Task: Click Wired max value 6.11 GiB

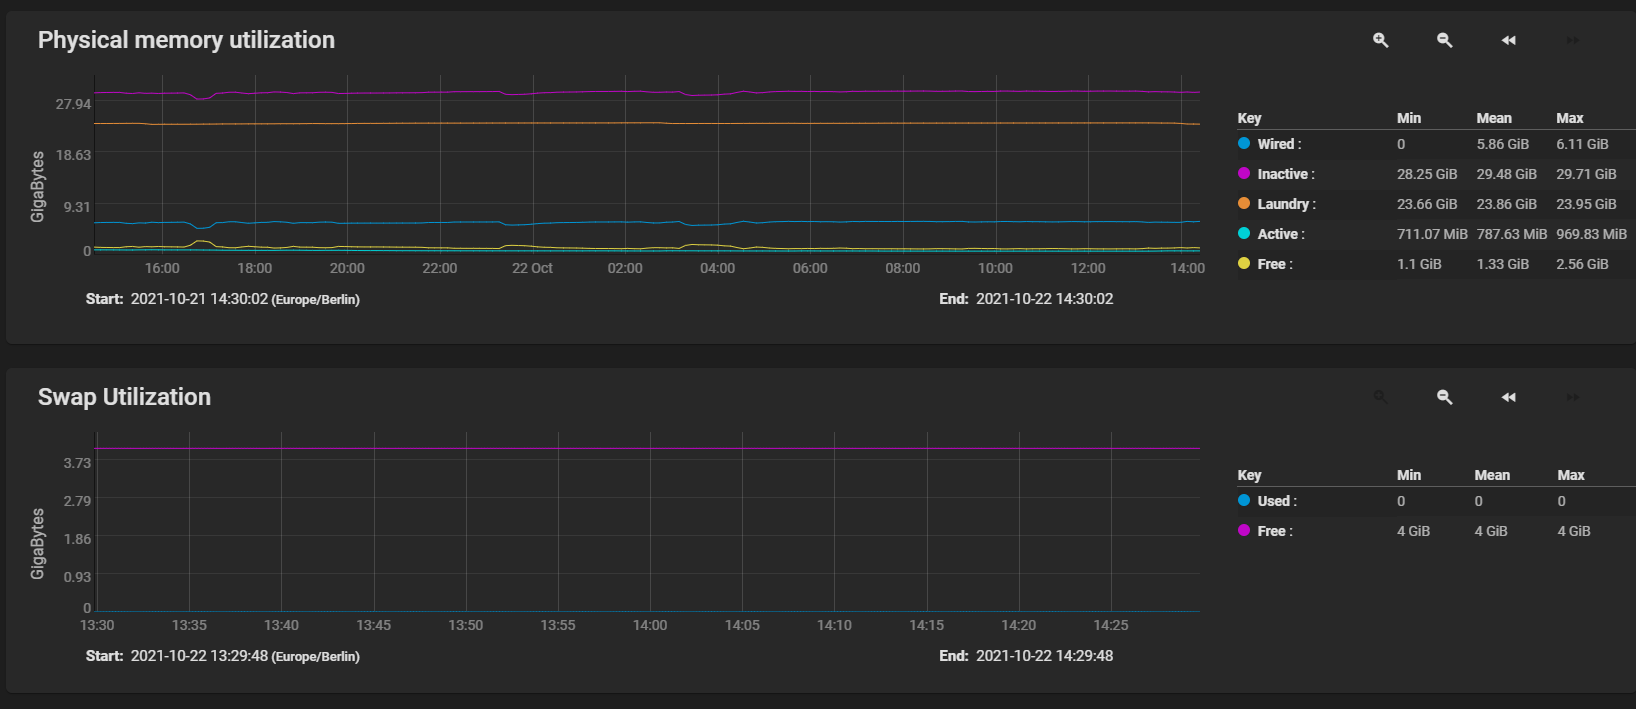Action: click(x=1582, y=144)
